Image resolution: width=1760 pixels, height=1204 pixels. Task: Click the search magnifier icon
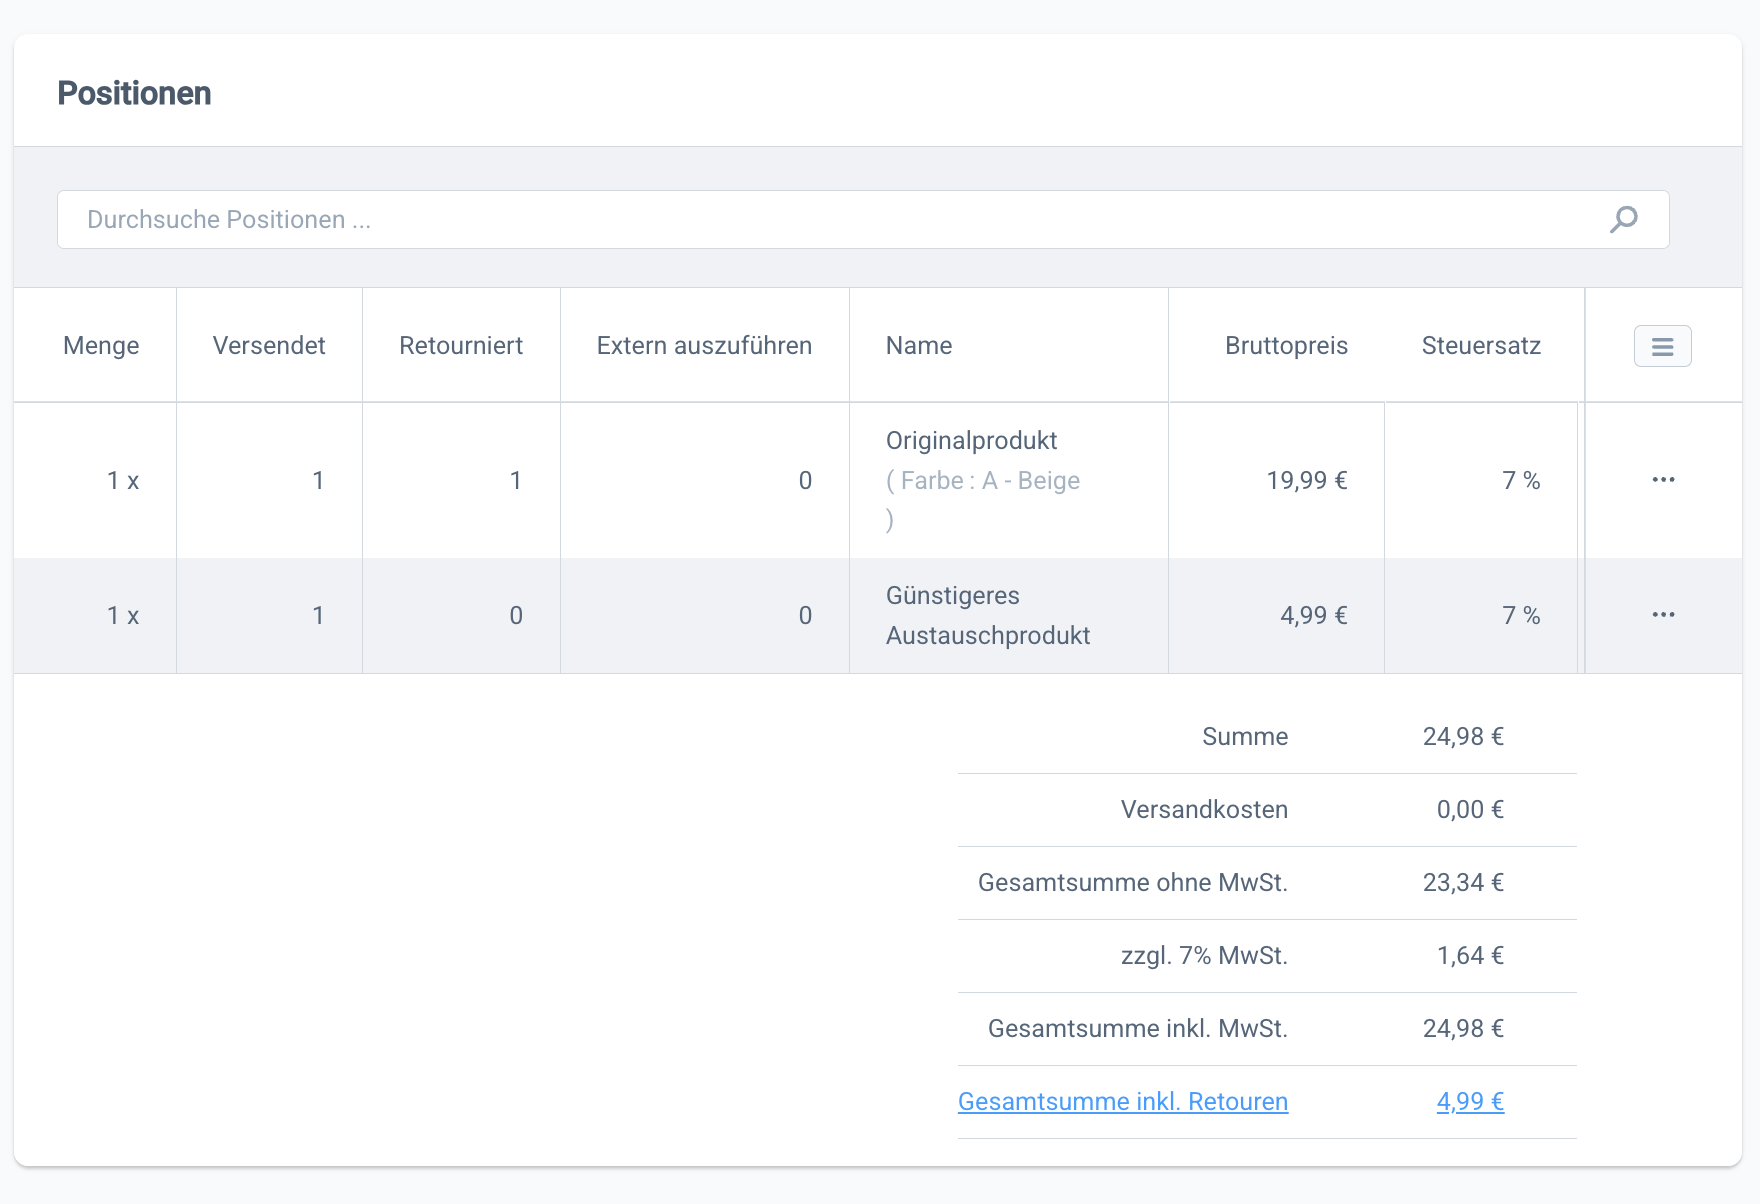point(1623,219)
